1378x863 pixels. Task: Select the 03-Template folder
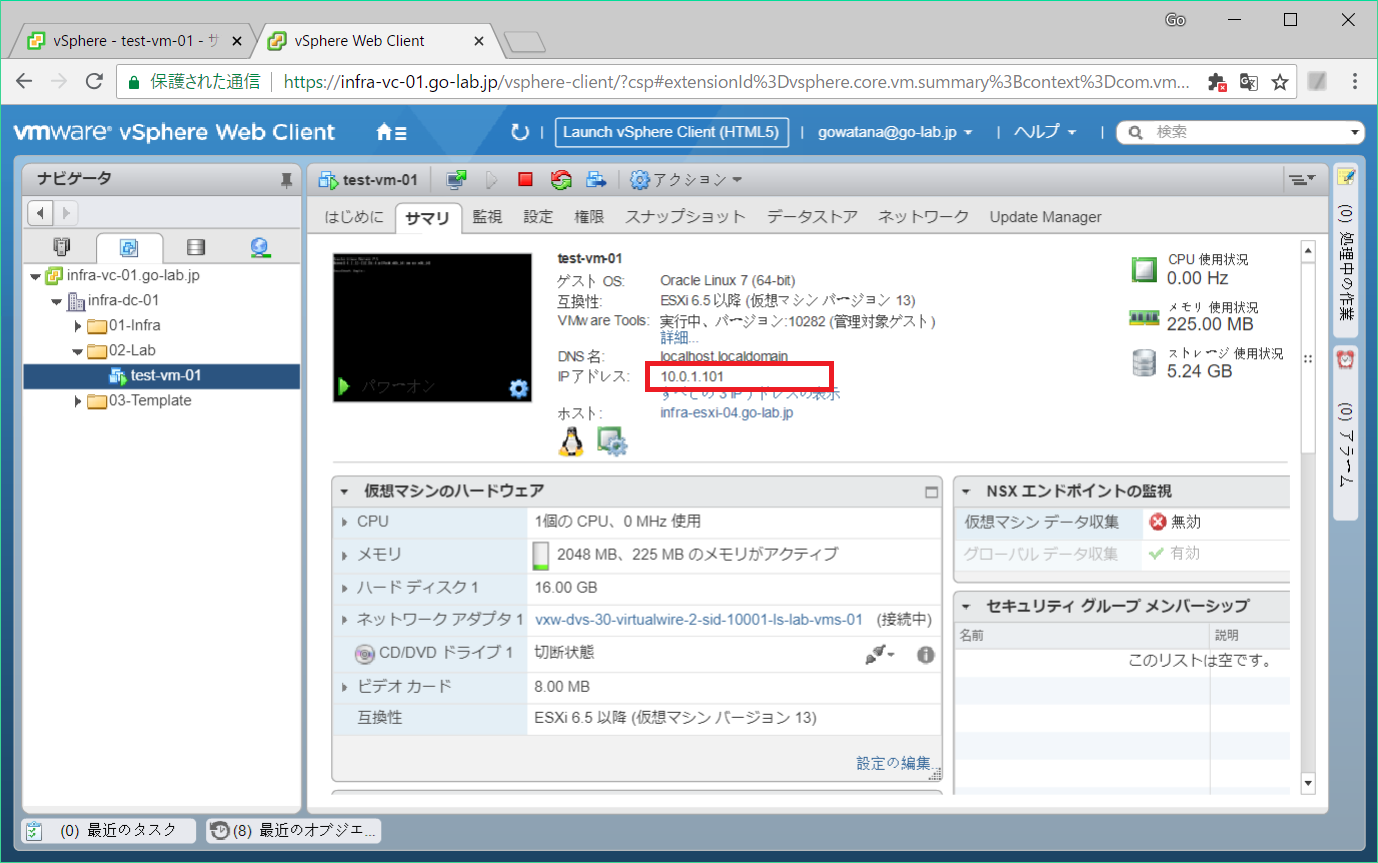coord(139,401)
